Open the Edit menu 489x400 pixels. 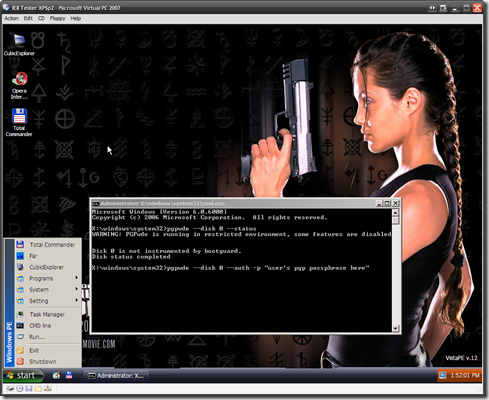coord(28,18)
